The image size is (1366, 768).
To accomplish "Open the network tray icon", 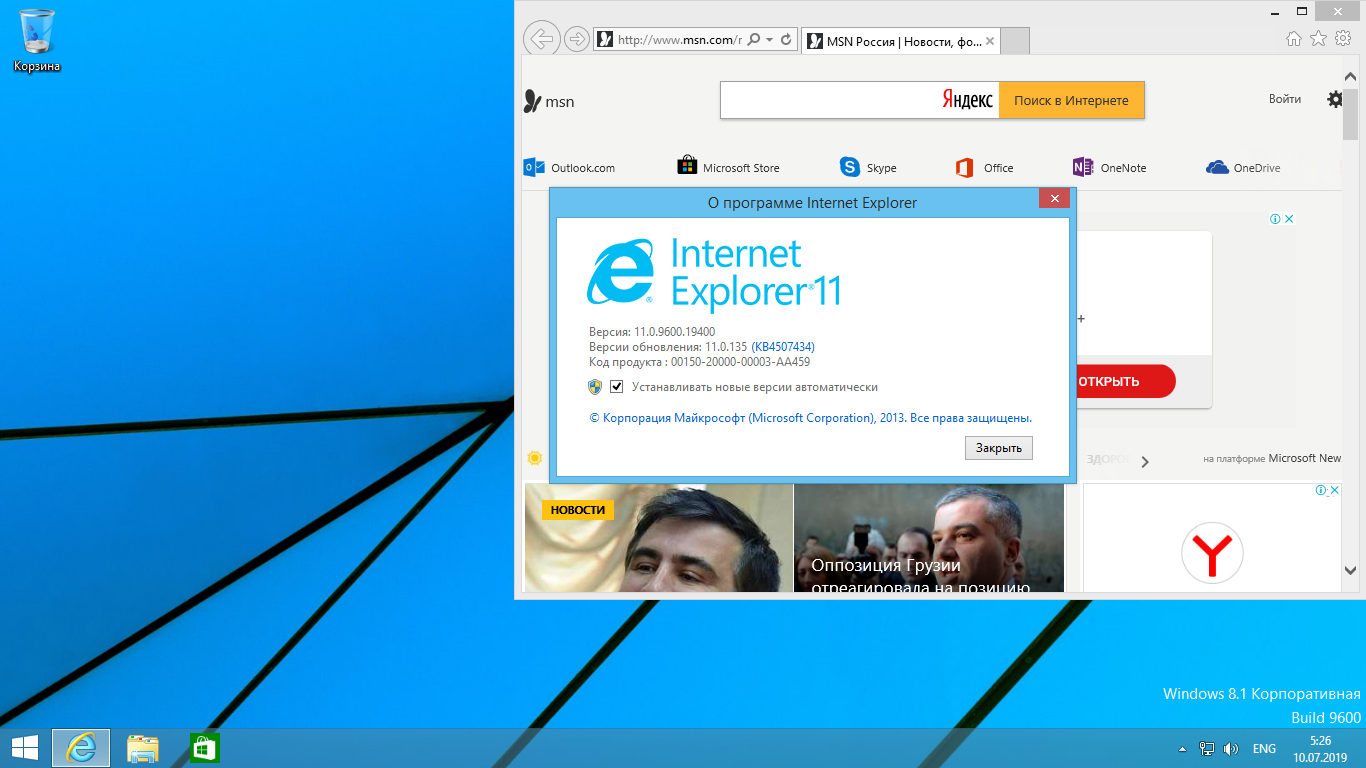I will pos(1207,748).
